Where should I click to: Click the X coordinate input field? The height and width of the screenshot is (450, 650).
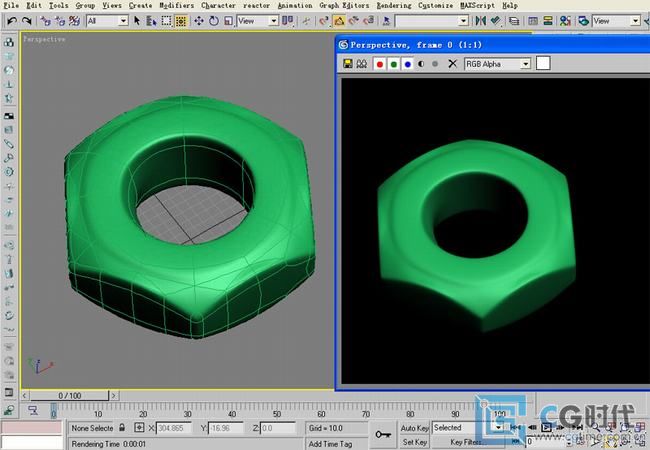coord(173,428)
